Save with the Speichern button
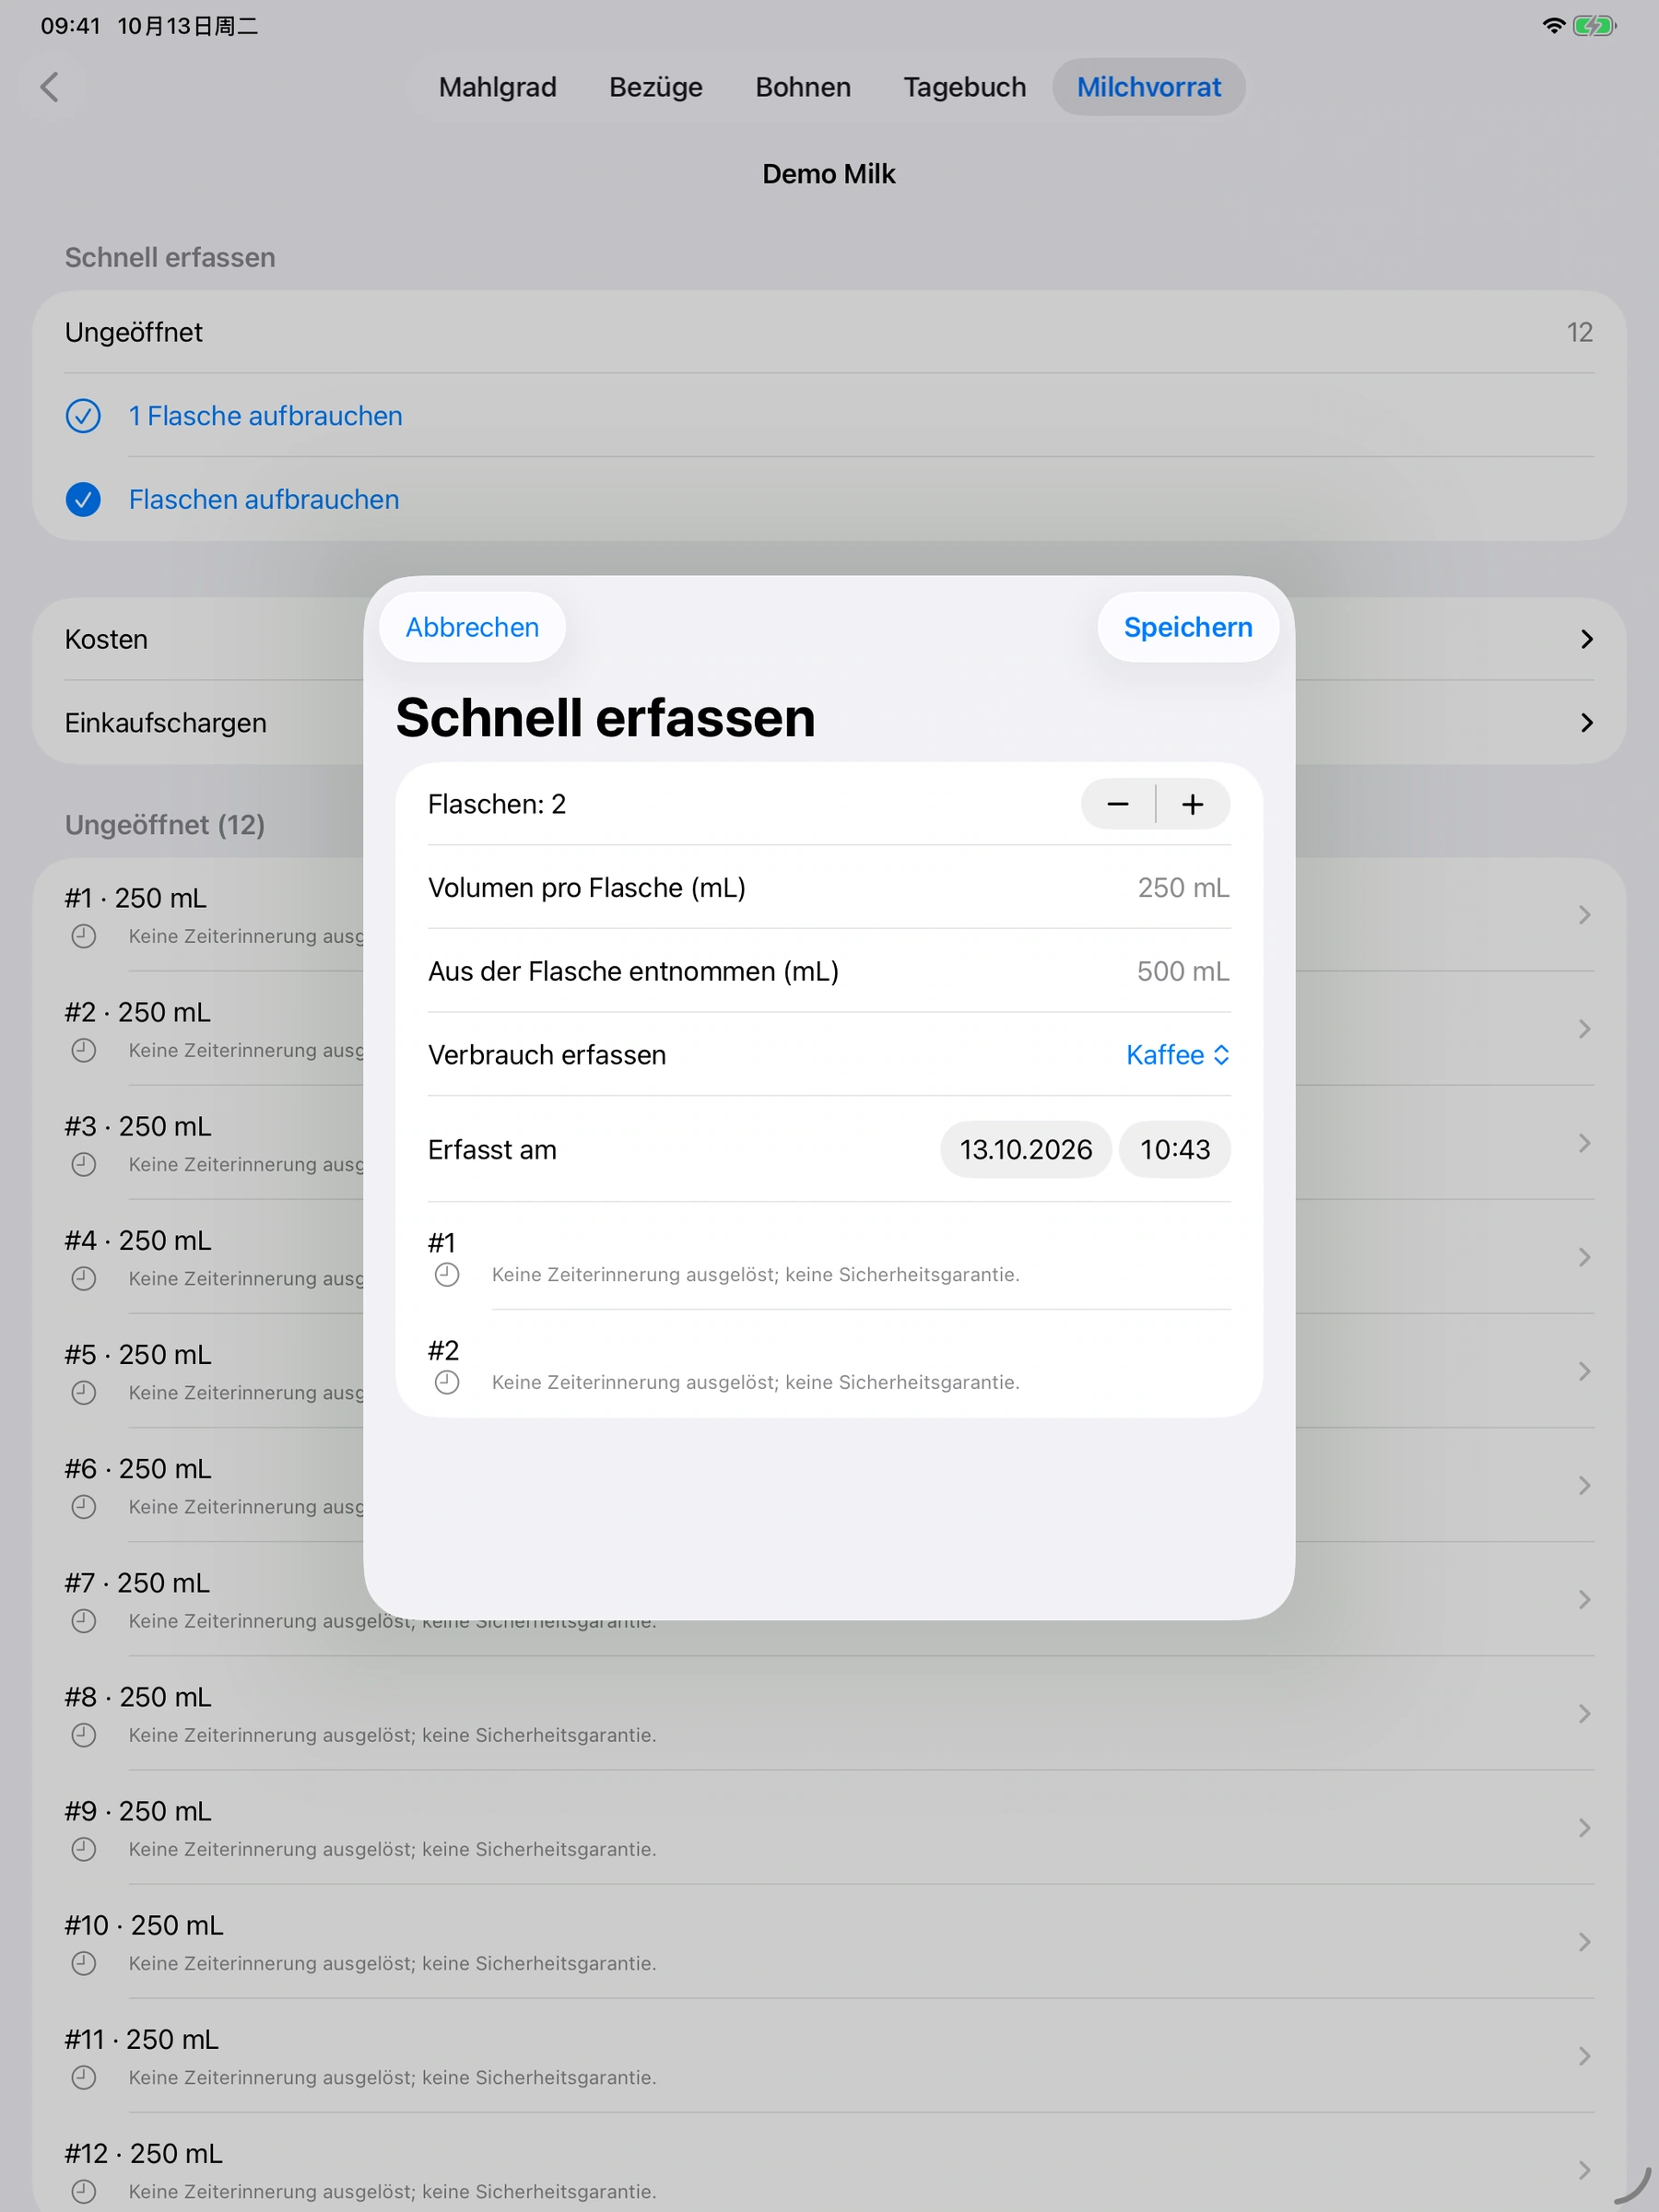 1188,627
